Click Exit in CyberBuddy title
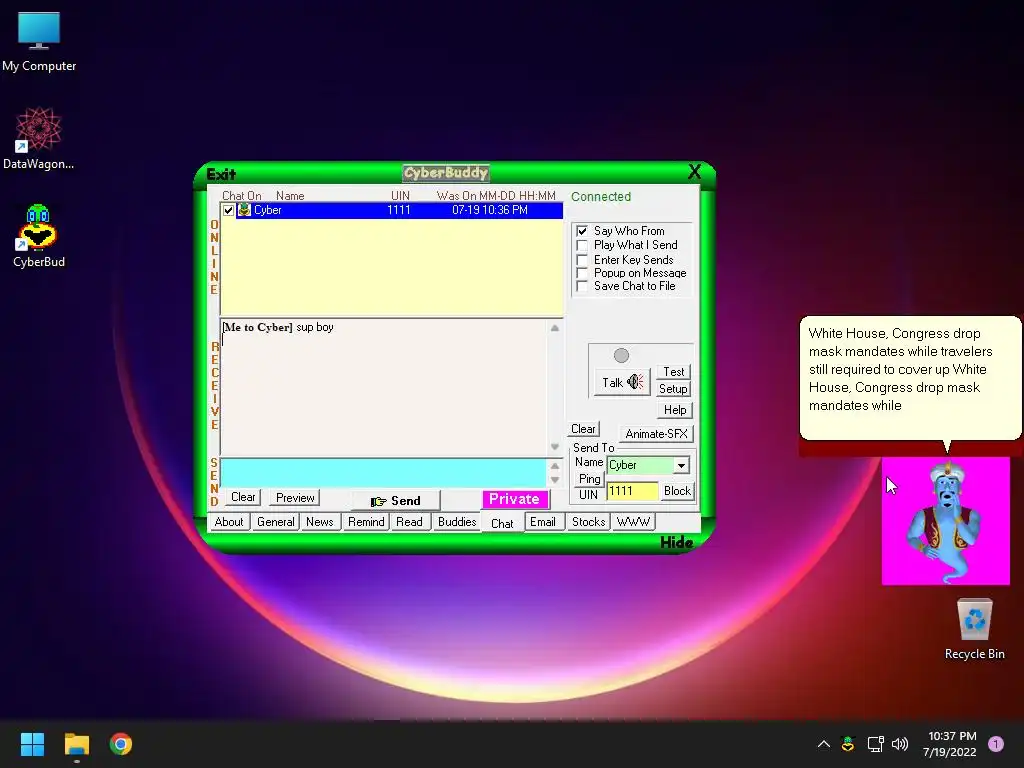This screenshot has width=1024, height=768. tap(221, 174)
